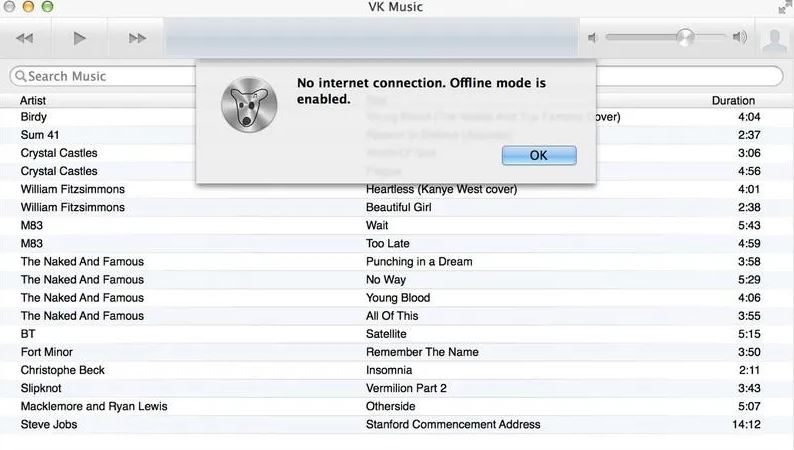Viewport: 794px width, 450px height.
Task: Select the Crystal Castles row lasting 3:06
Action: 397,153
